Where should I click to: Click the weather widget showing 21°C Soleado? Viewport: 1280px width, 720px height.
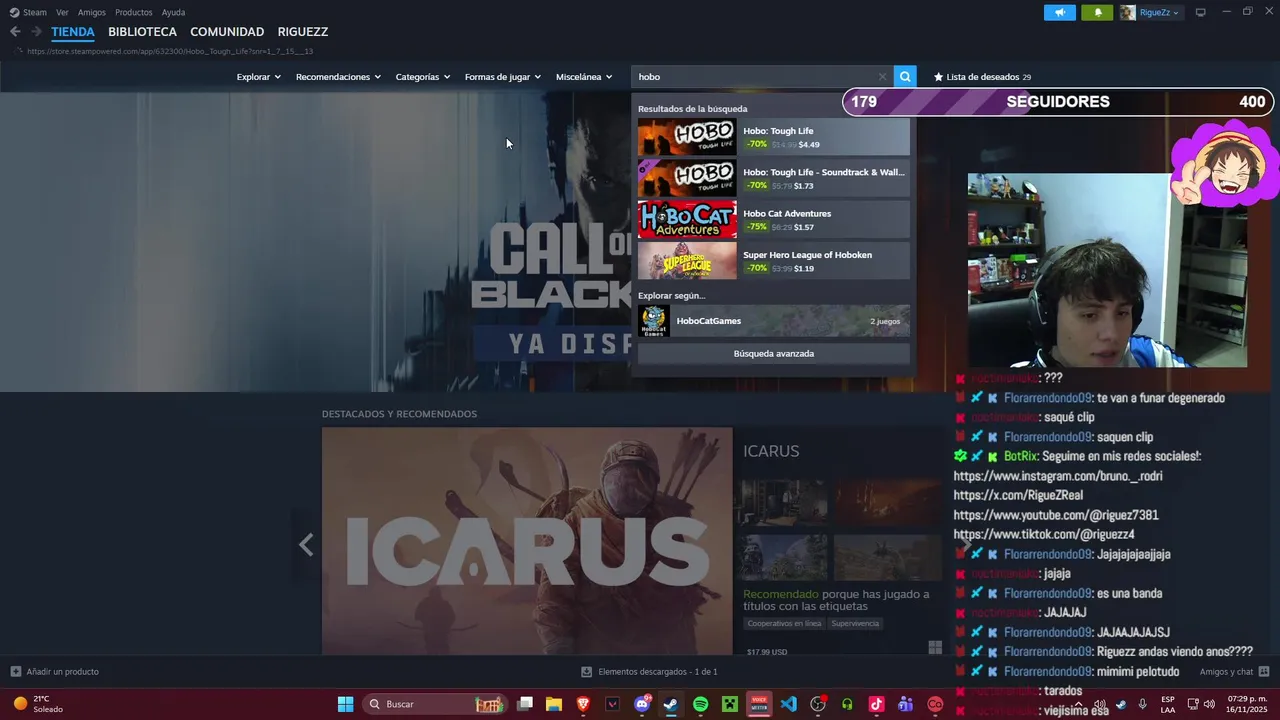tap(38, 704)
